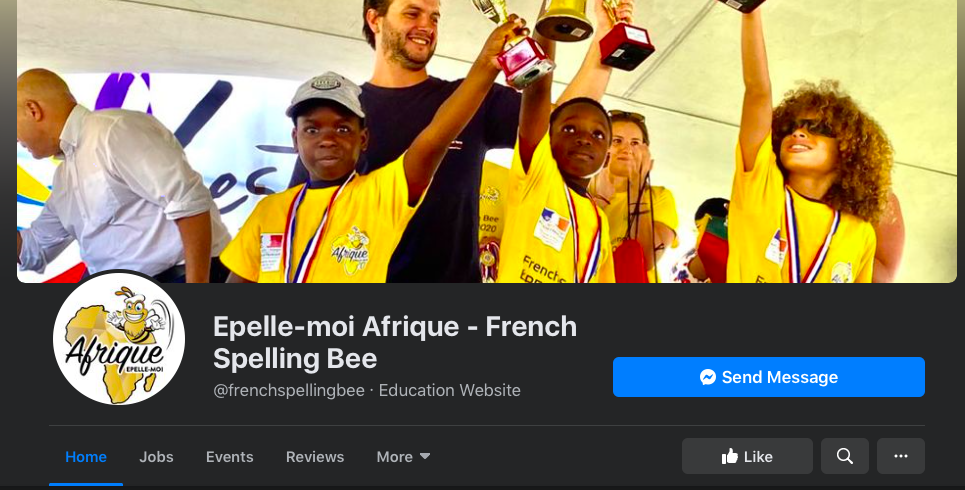Open the page search magnifier icon
The width and height of the screenshot is (965, 490).
(x=845, y=456)
